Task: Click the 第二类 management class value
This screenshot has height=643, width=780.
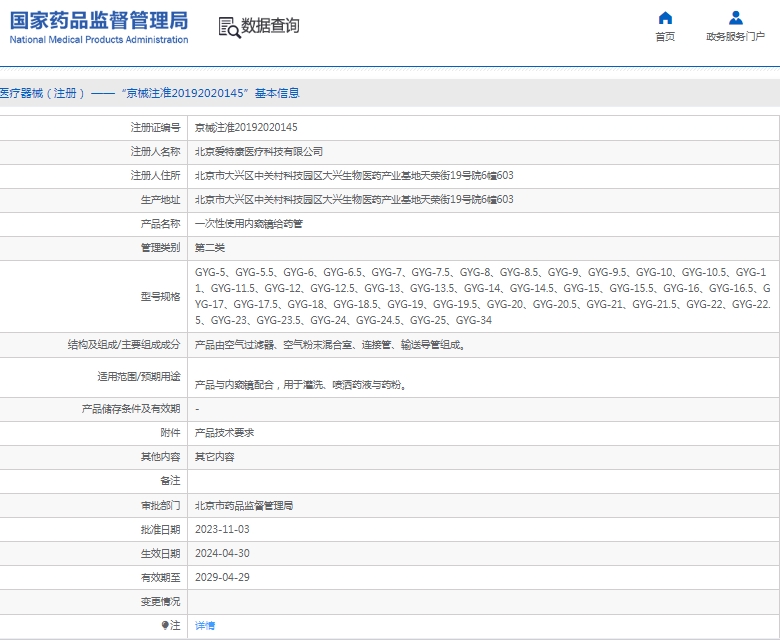Action: pos(210,248)
